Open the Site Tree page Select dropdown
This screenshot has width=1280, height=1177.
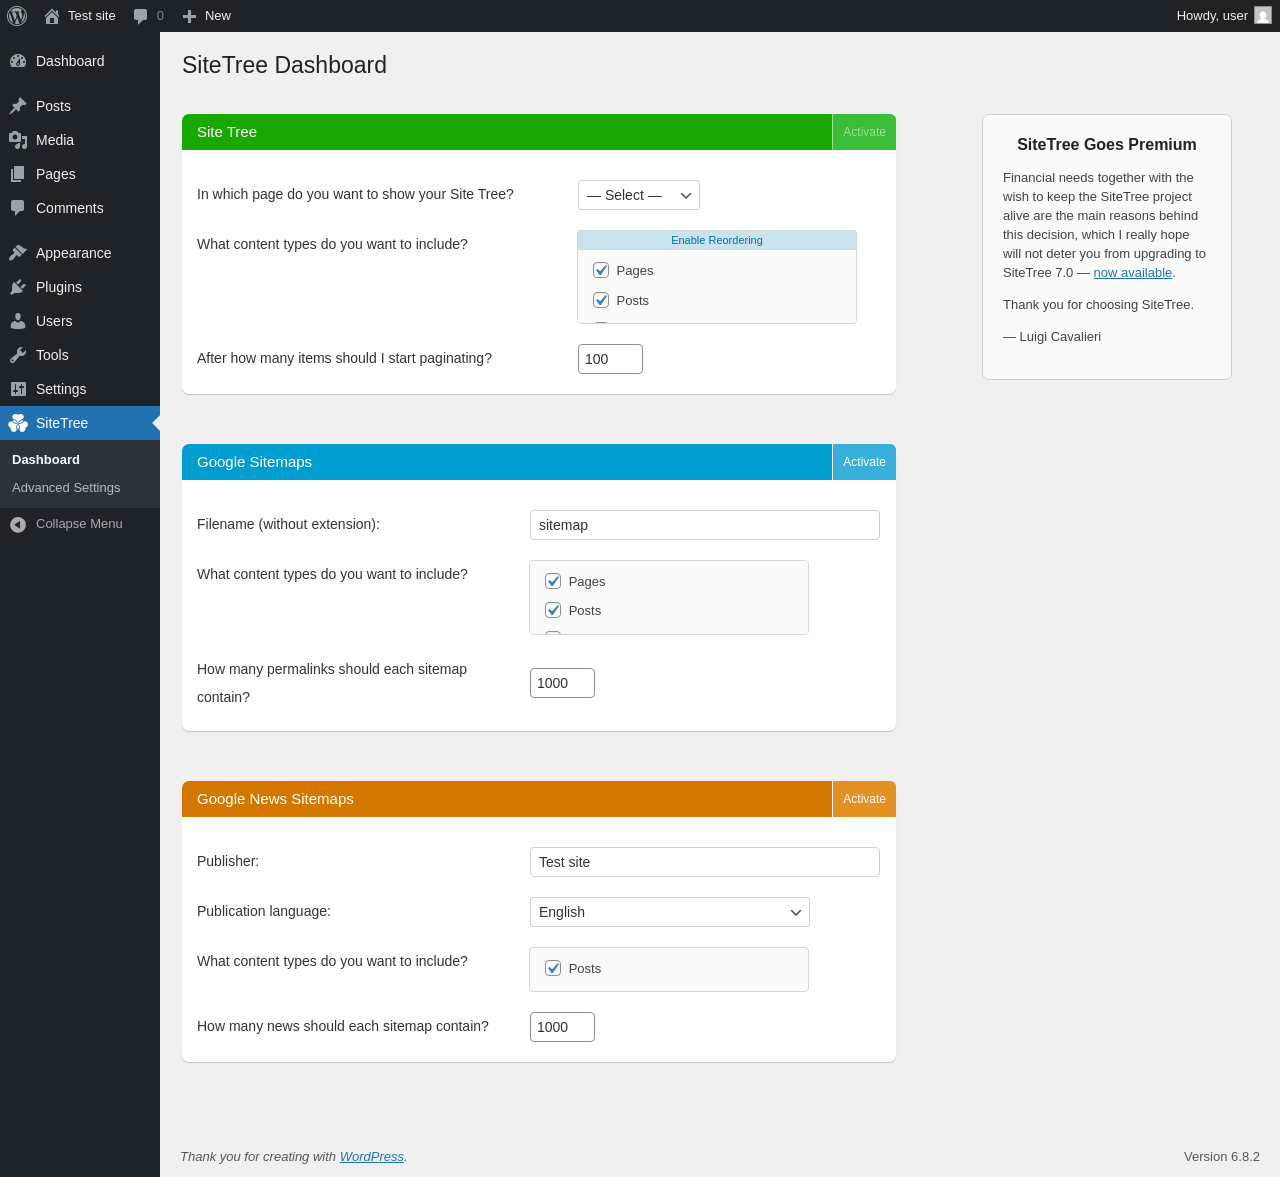[x=639, y=195]
